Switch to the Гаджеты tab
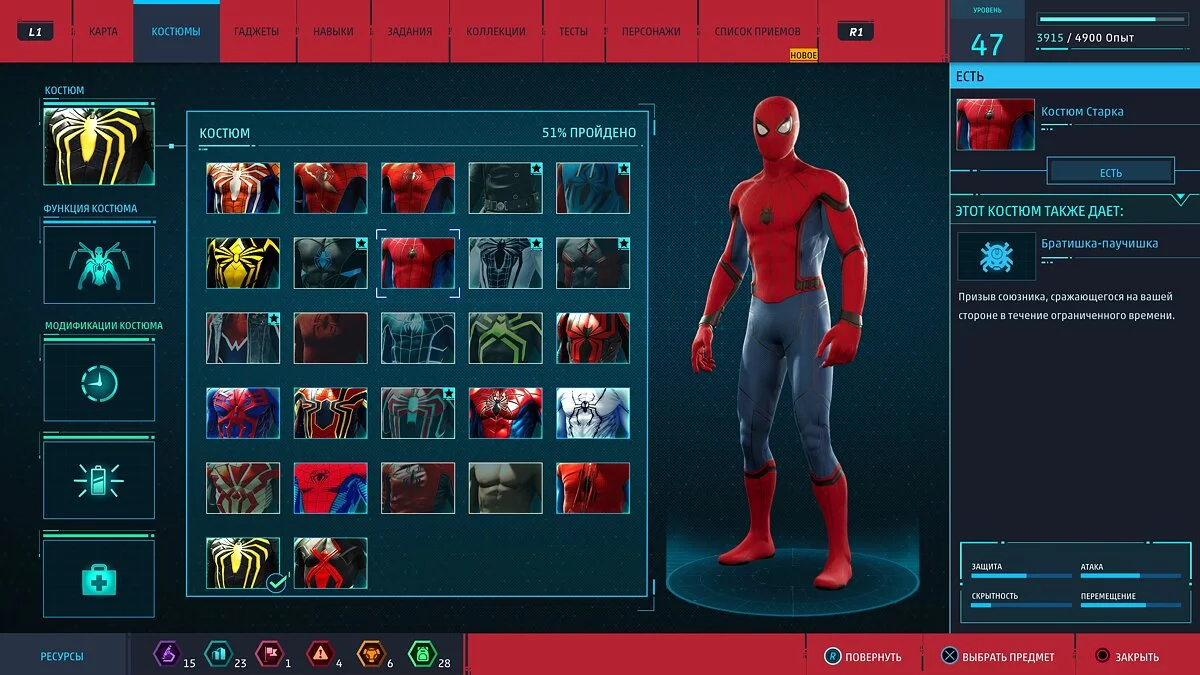Image resolution: width=1200 pixels, height=675 pixels. pyautogui.click(x=256, y=31)
